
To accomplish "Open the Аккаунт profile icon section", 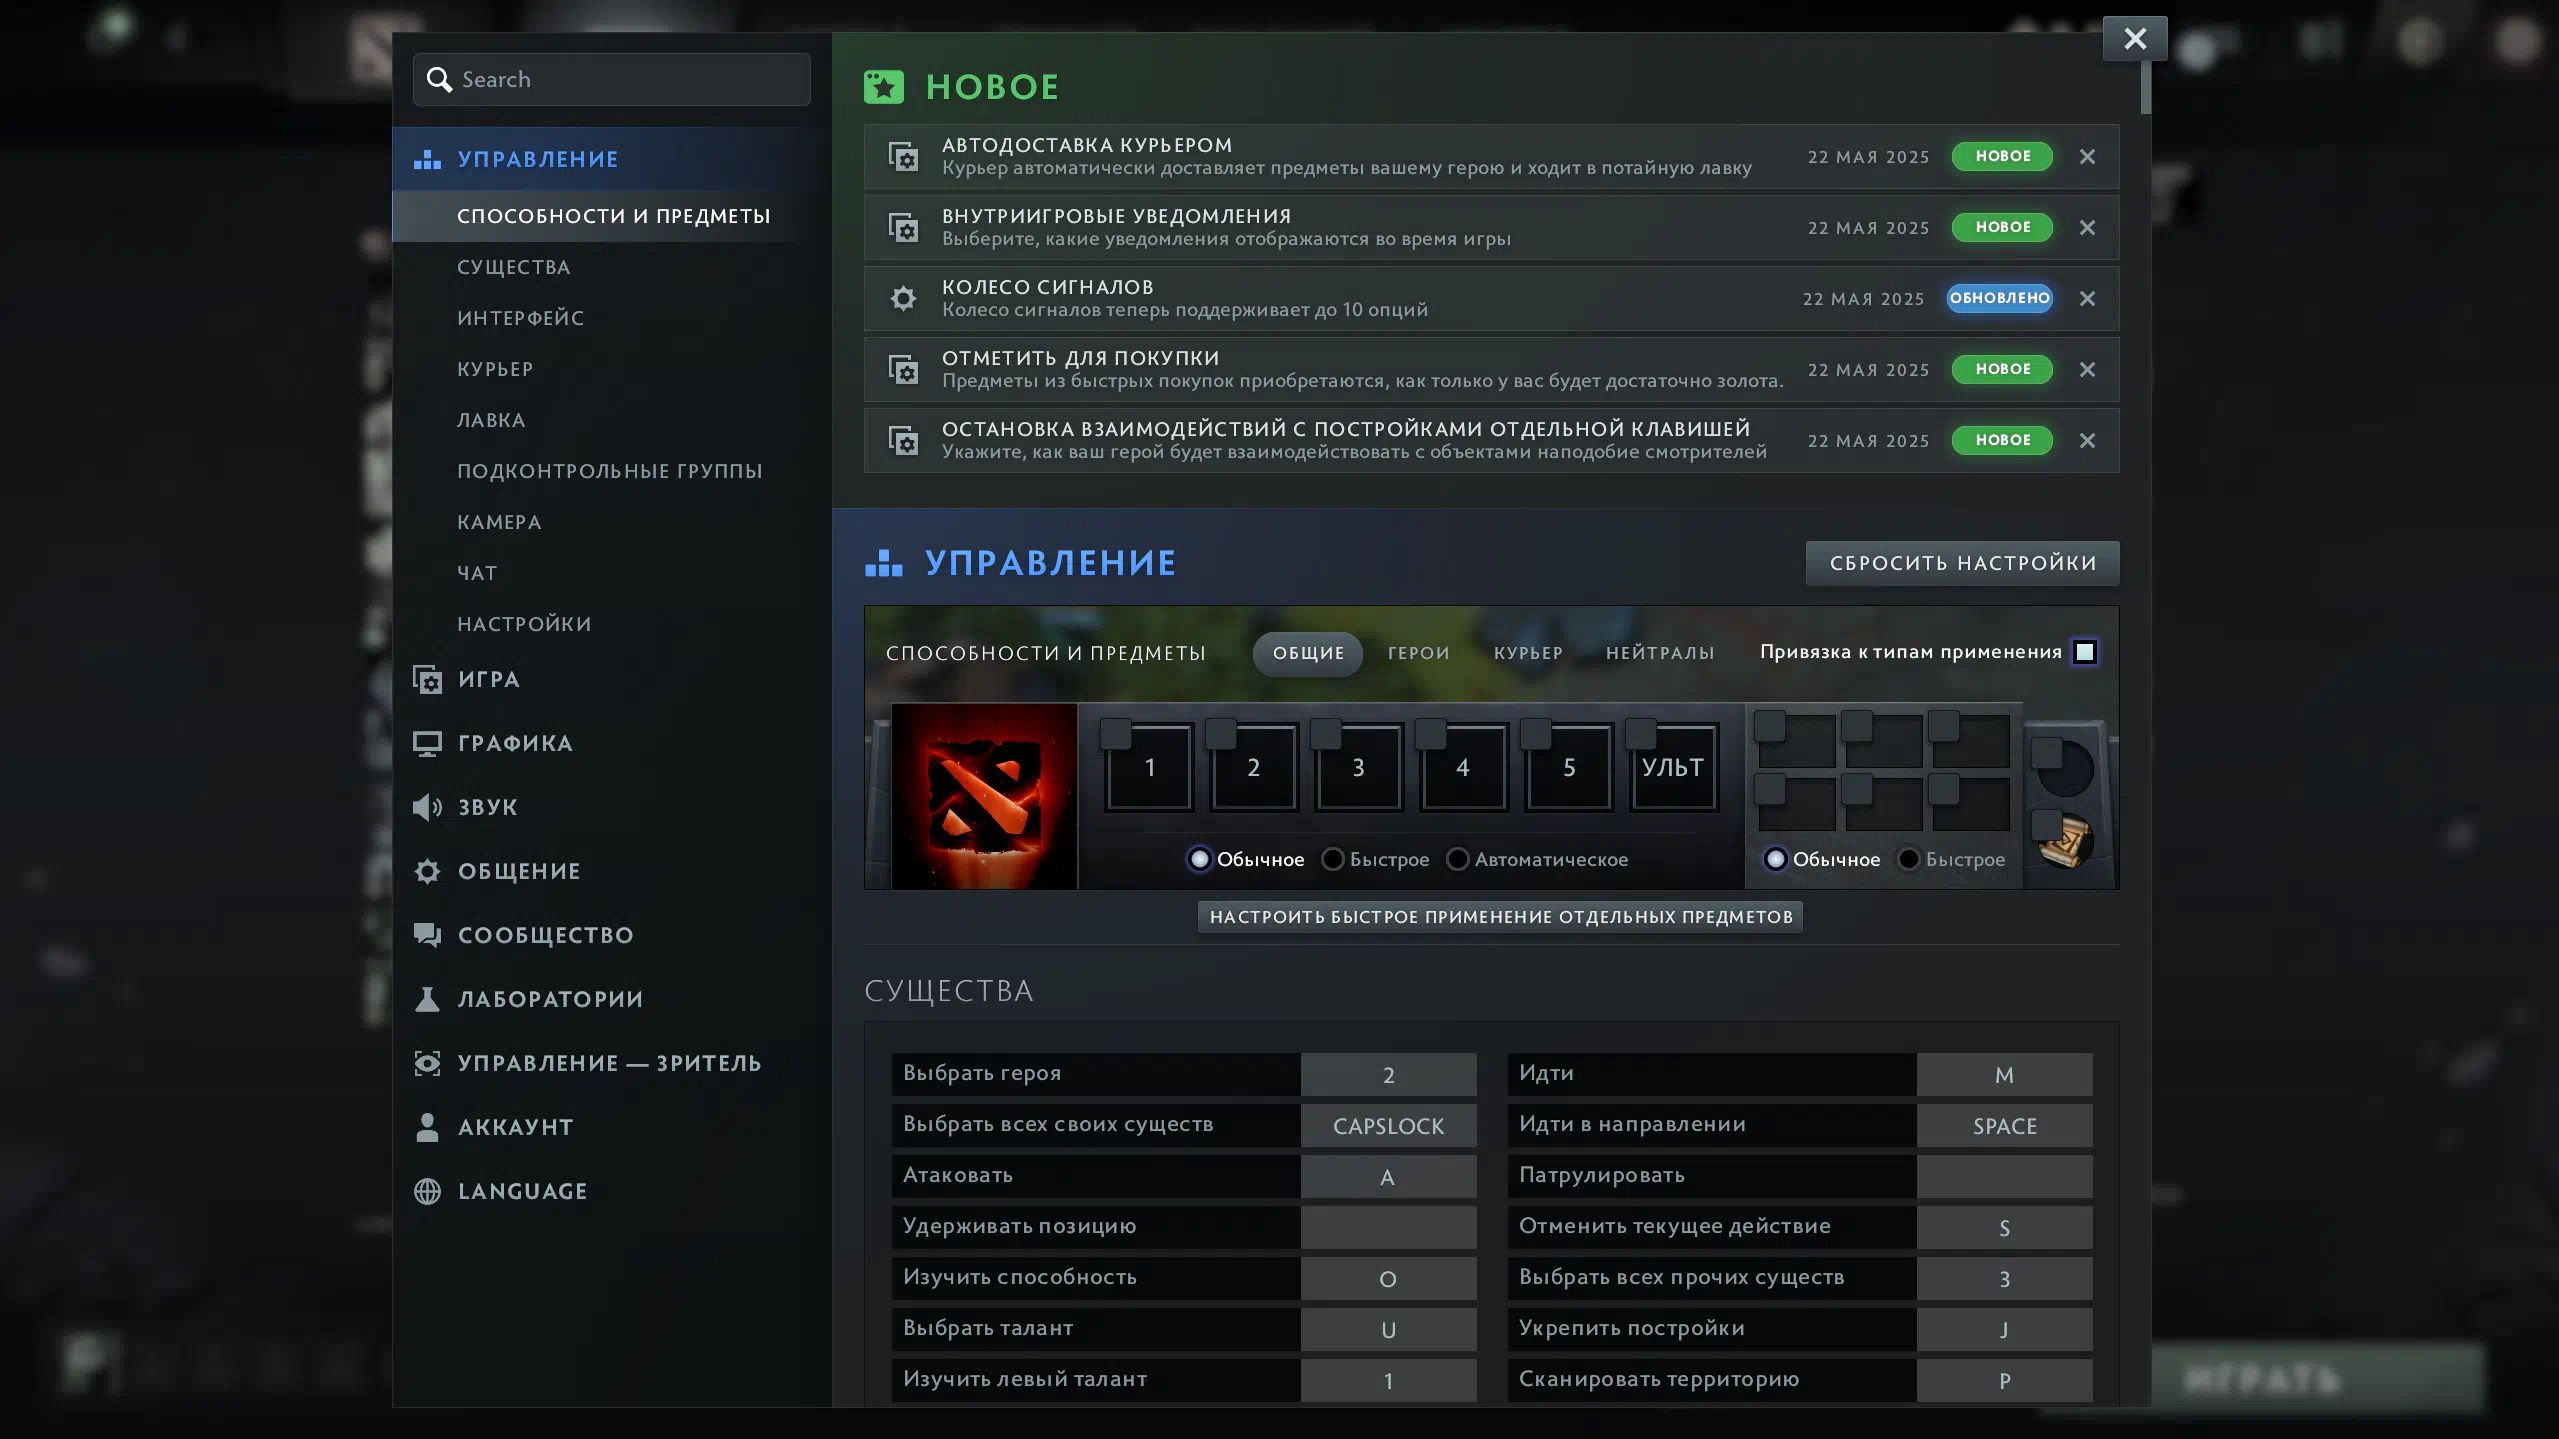I will pyautogui.click(x=427, y=1127).
